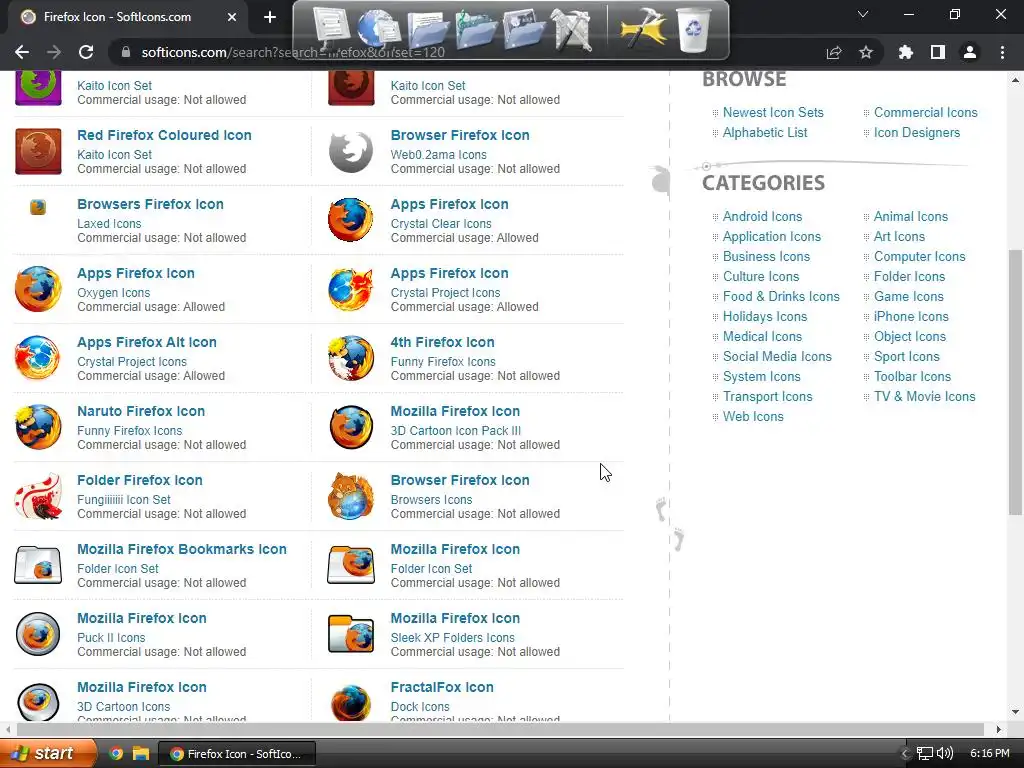Open the tiny Laxed Icons Firefox thumbnail

(38, 207)
